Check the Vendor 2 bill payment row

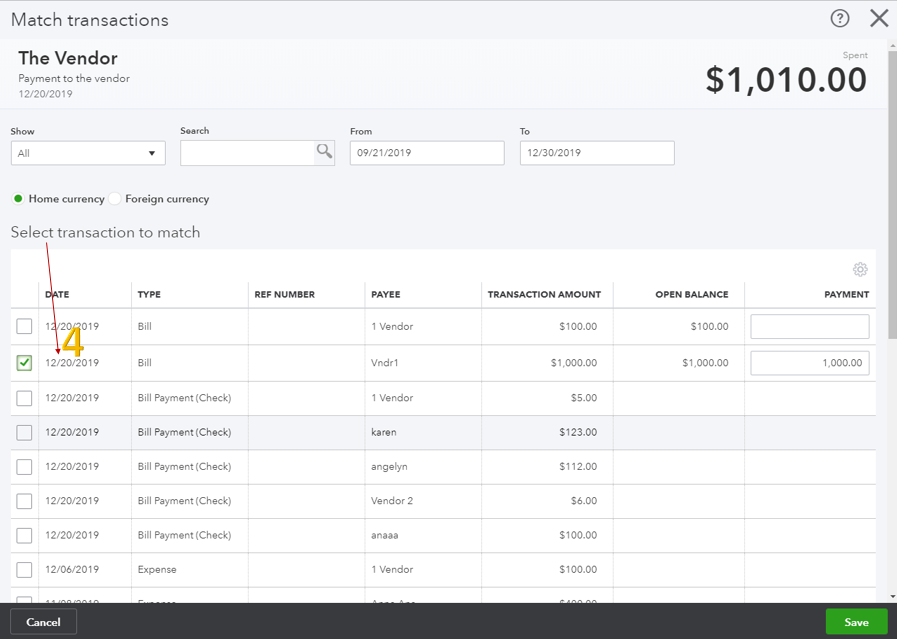24,500
